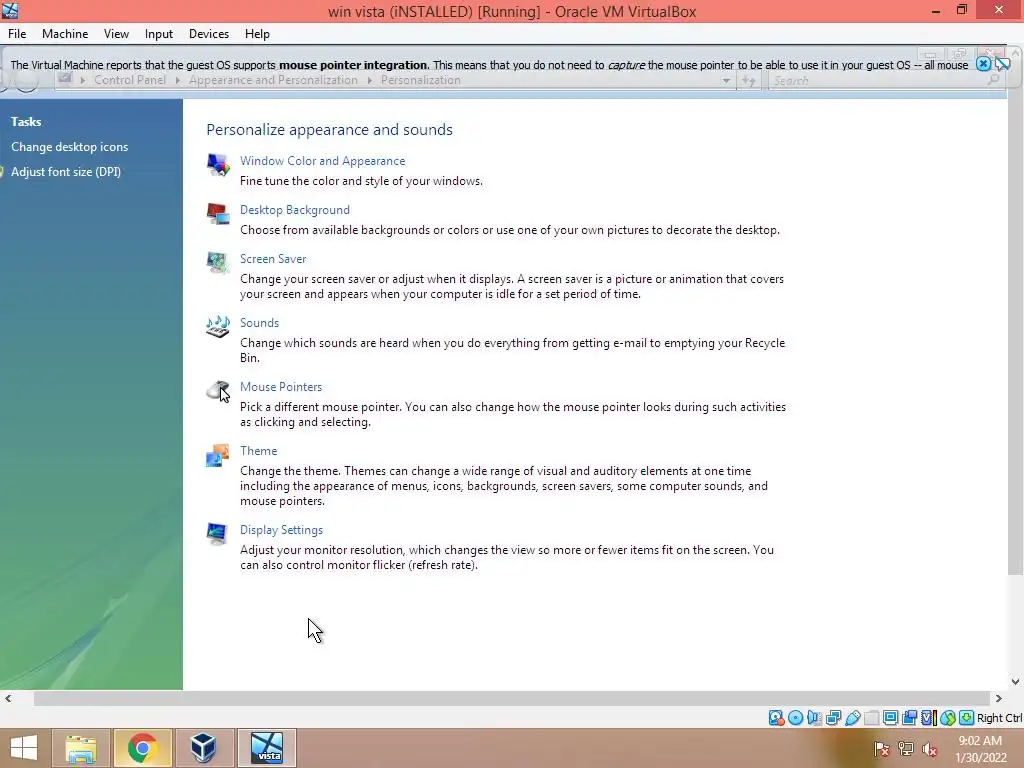Click the horizontal scrollbar left arrow
This screenshot has height=768, width=1024.
coord(8,698)
